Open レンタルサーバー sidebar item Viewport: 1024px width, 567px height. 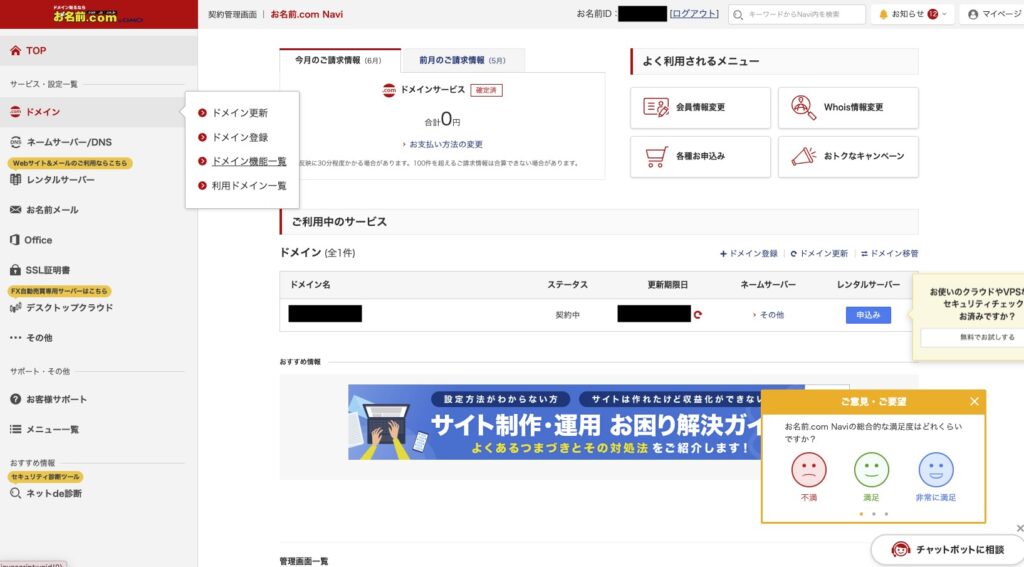coord(52,180)
